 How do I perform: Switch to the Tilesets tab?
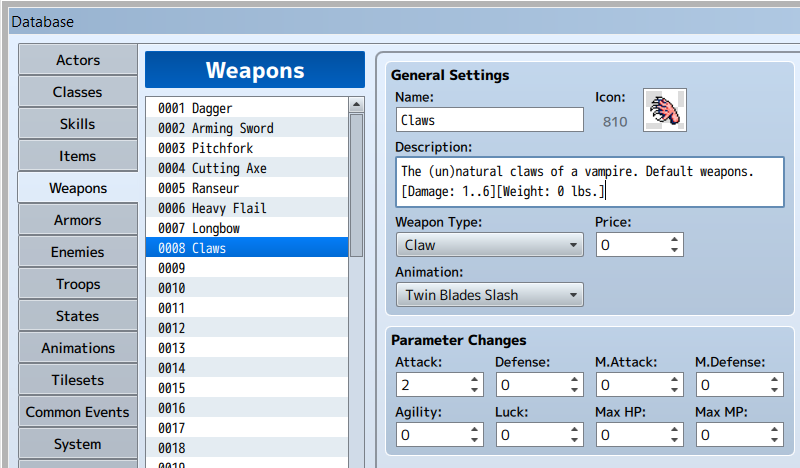(78, 380)
